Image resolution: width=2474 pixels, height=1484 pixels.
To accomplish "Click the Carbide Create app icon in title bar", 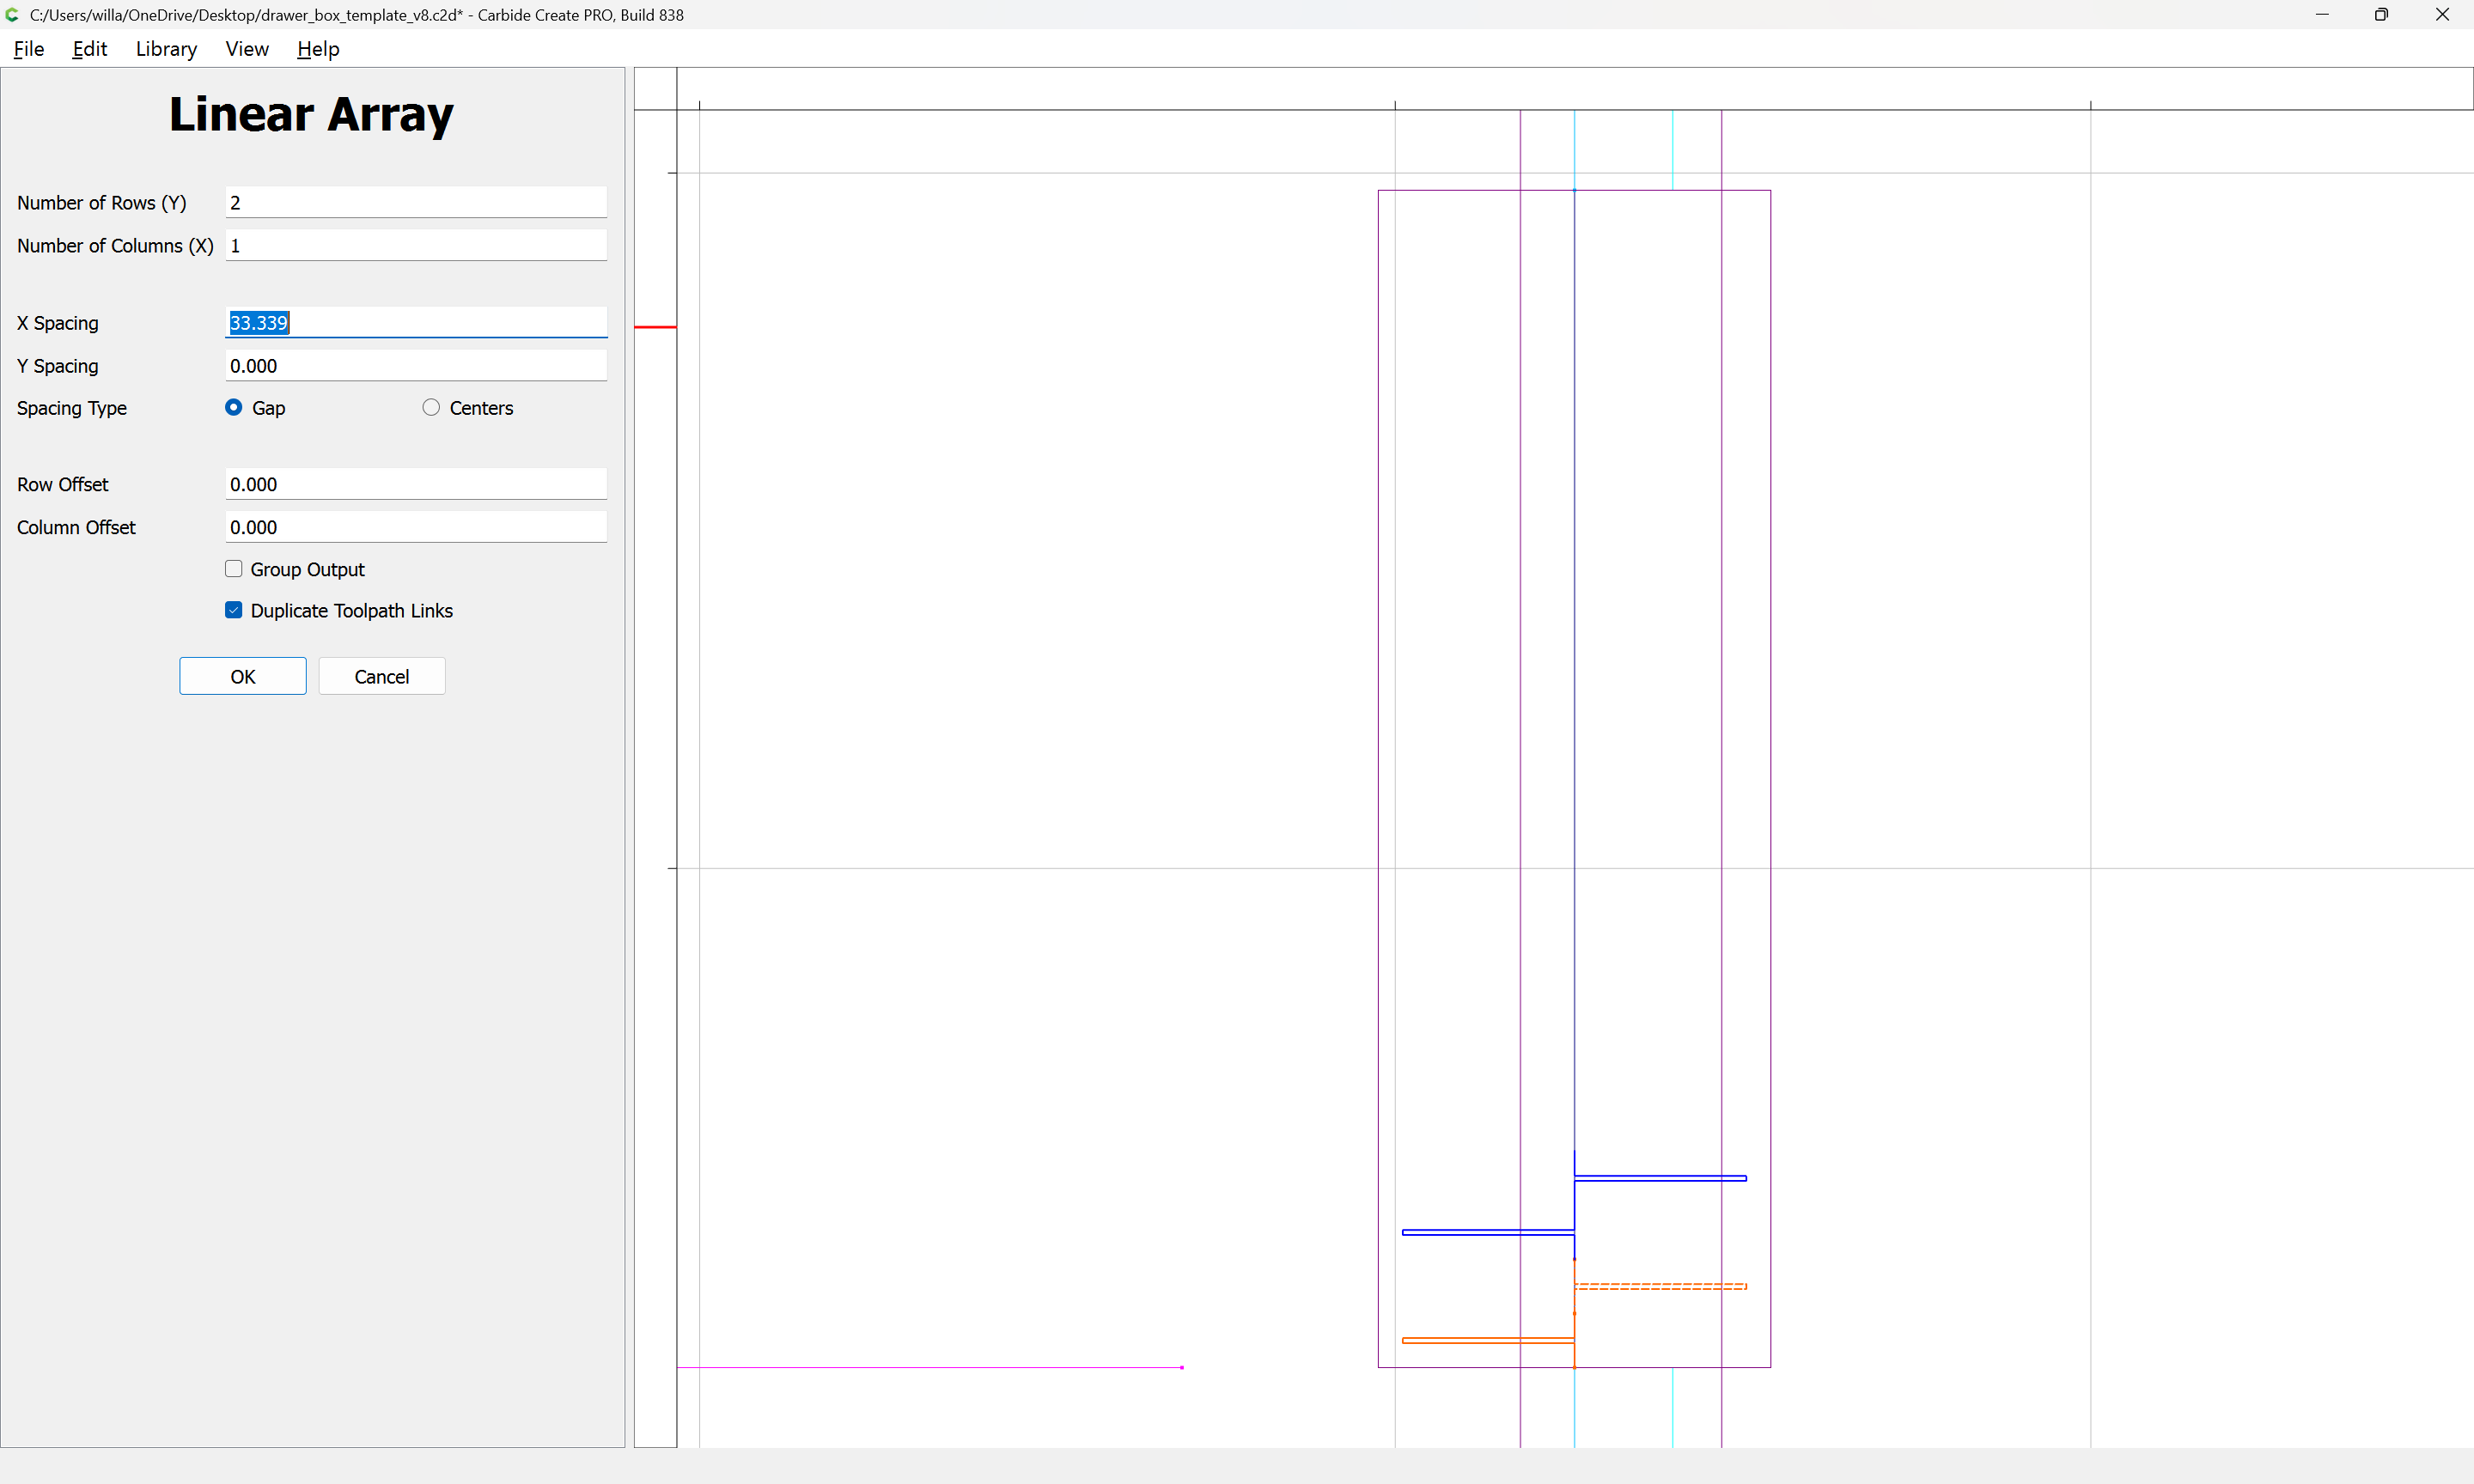I will [x=12, y=15].
